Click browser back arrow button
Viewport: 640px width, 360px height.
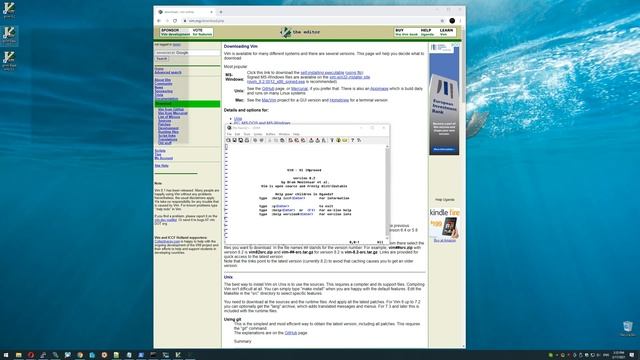point(159,20)
